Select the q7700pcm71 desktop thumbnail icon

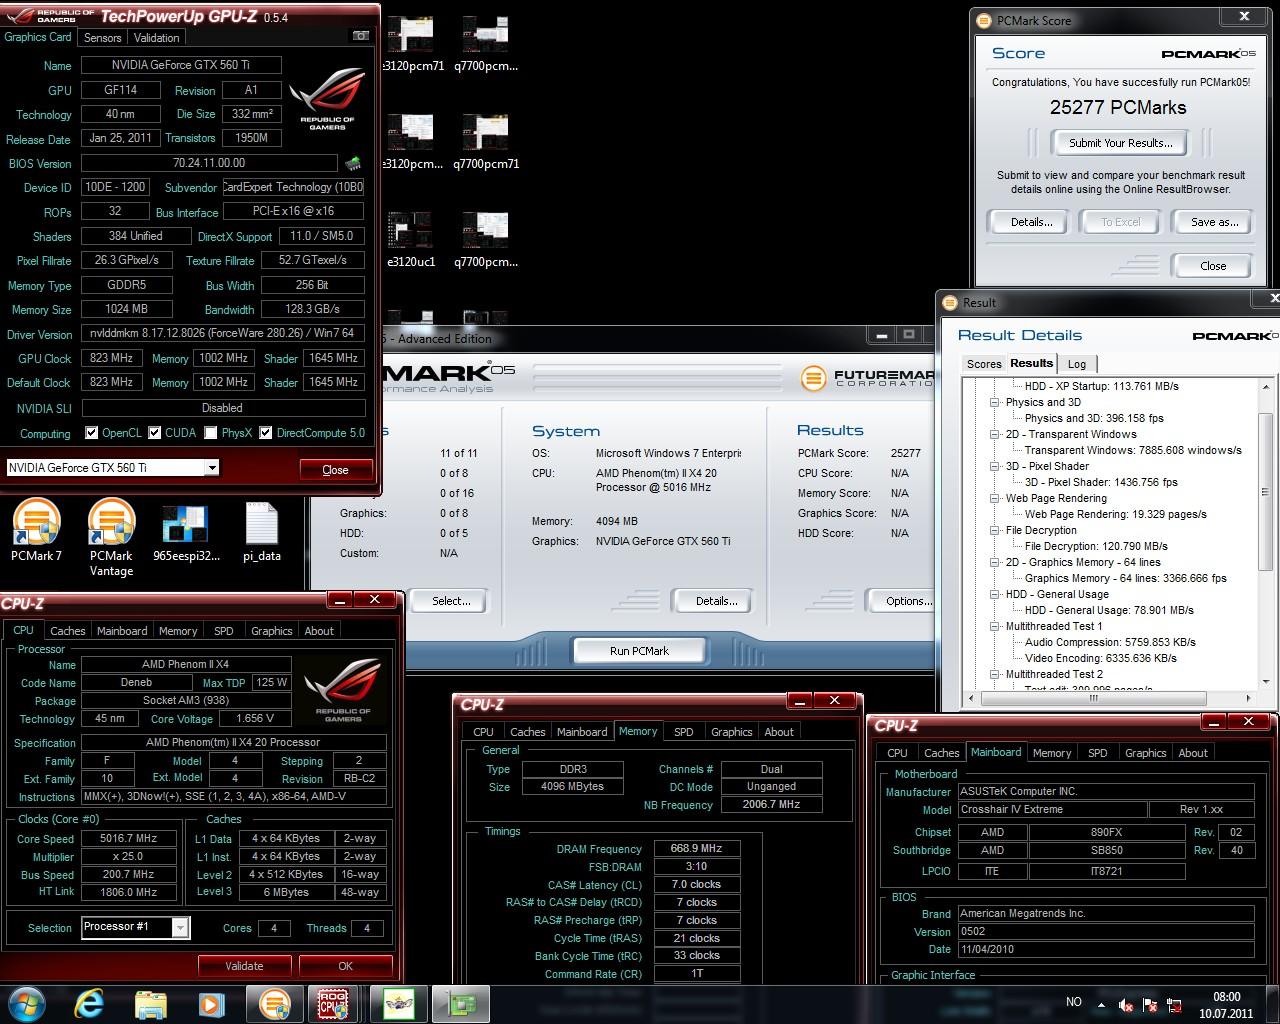[x=486, y=142]
